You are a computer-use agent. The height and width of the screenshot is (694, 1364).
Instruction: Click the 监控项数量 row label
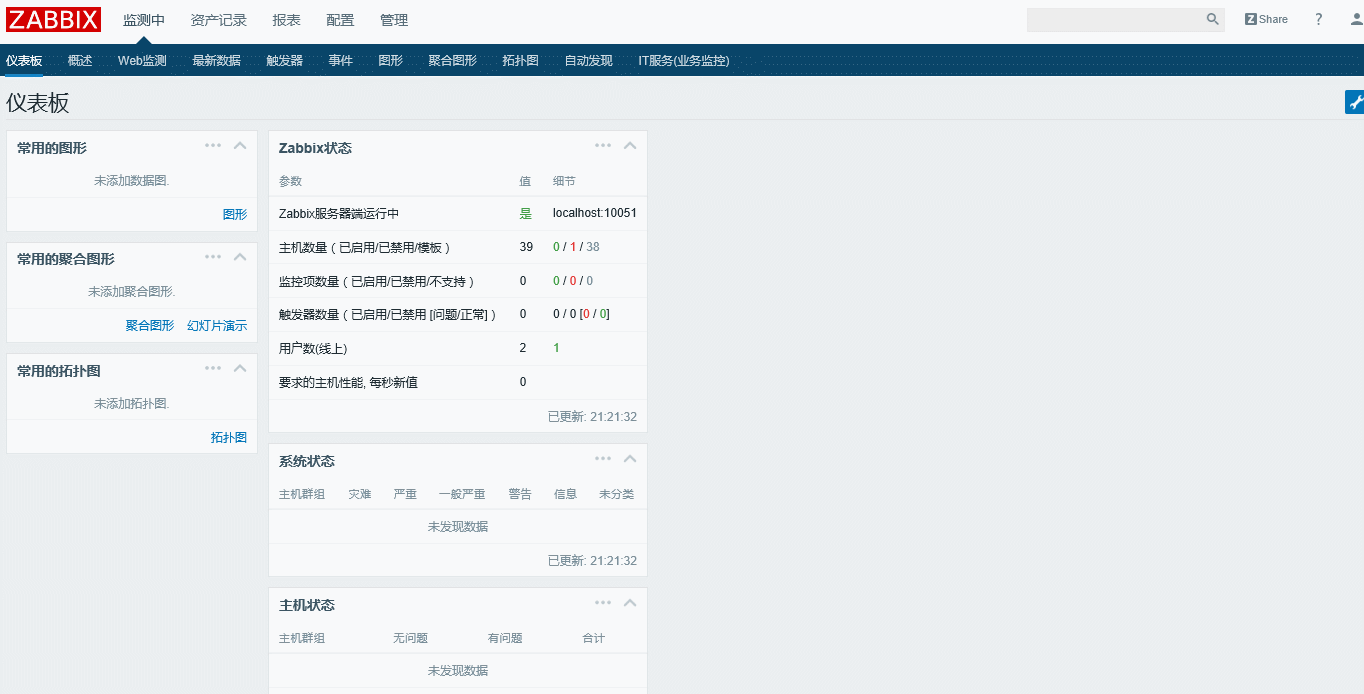[377, 281]
